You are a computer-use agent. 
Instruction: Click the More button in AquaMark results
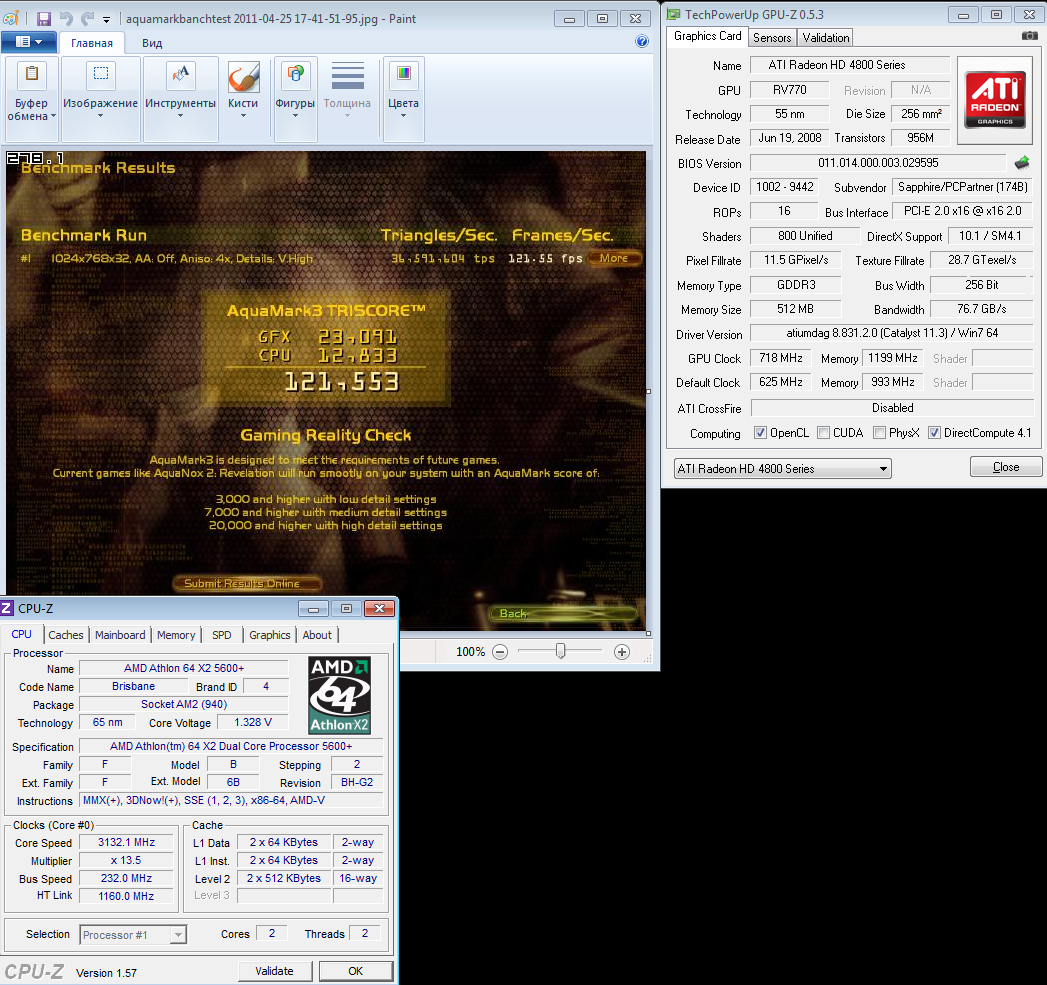614,258
